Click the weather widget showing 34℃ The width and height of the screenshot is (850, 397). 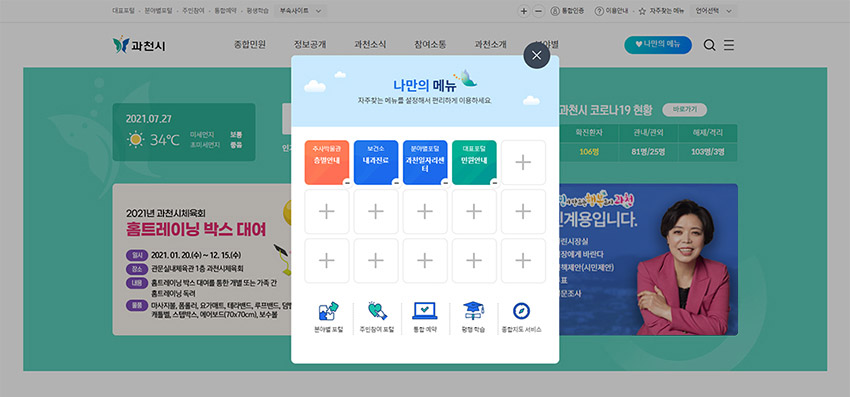[x=184, y=132]
